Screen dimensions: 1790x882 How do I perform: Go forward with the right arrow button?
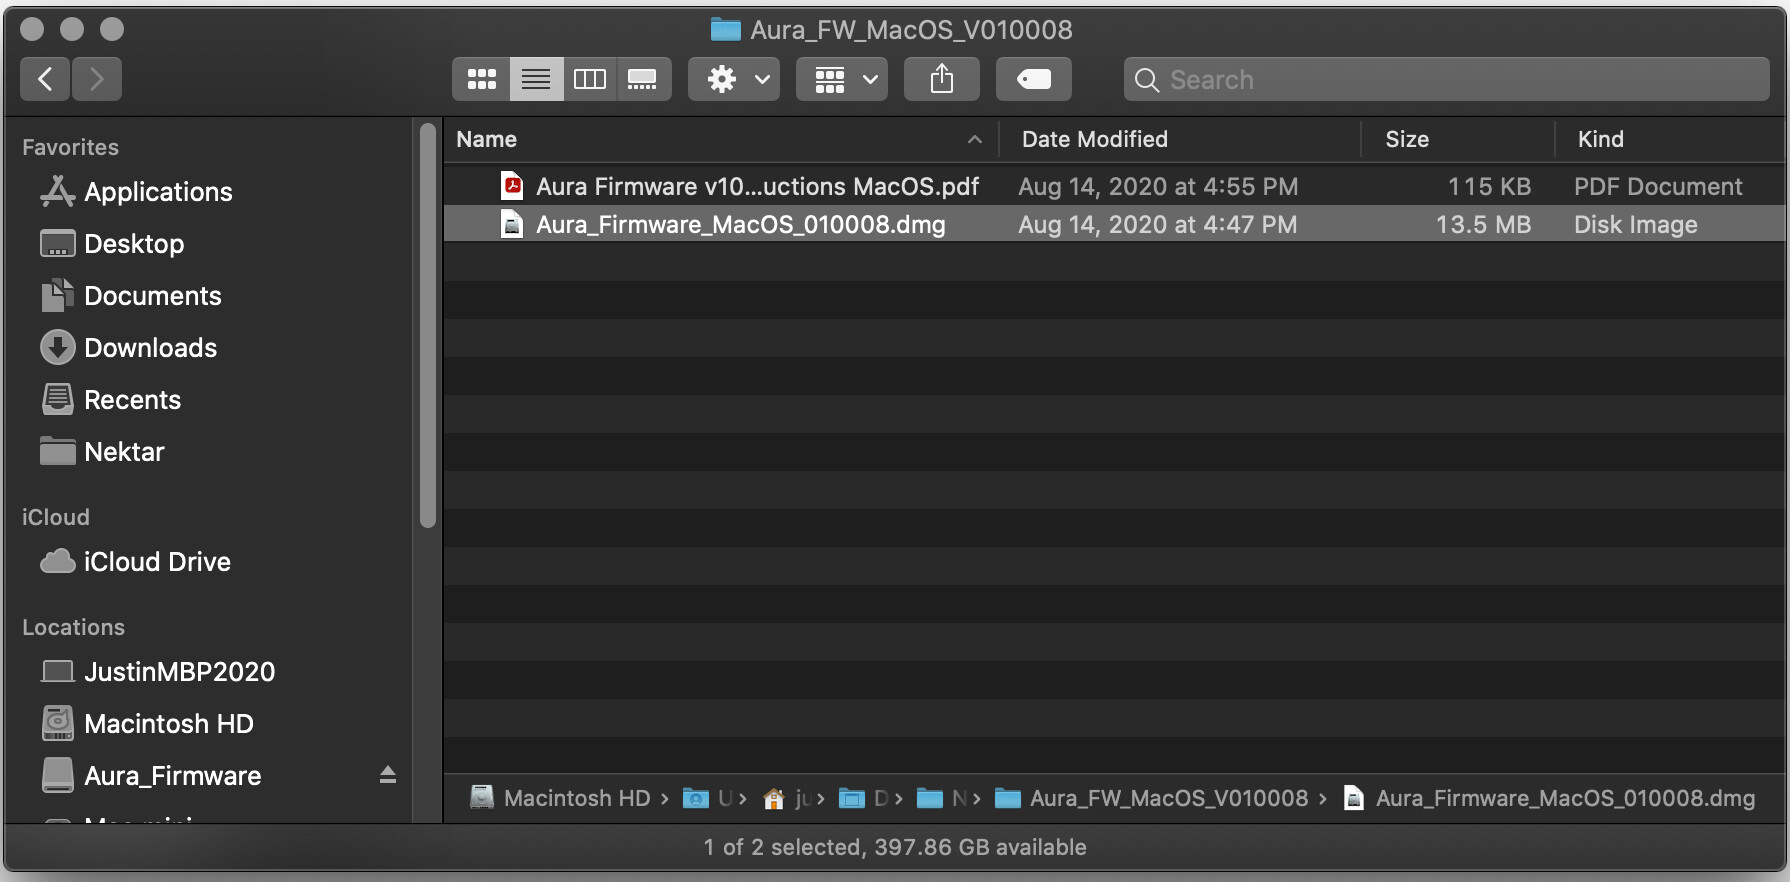97,79
